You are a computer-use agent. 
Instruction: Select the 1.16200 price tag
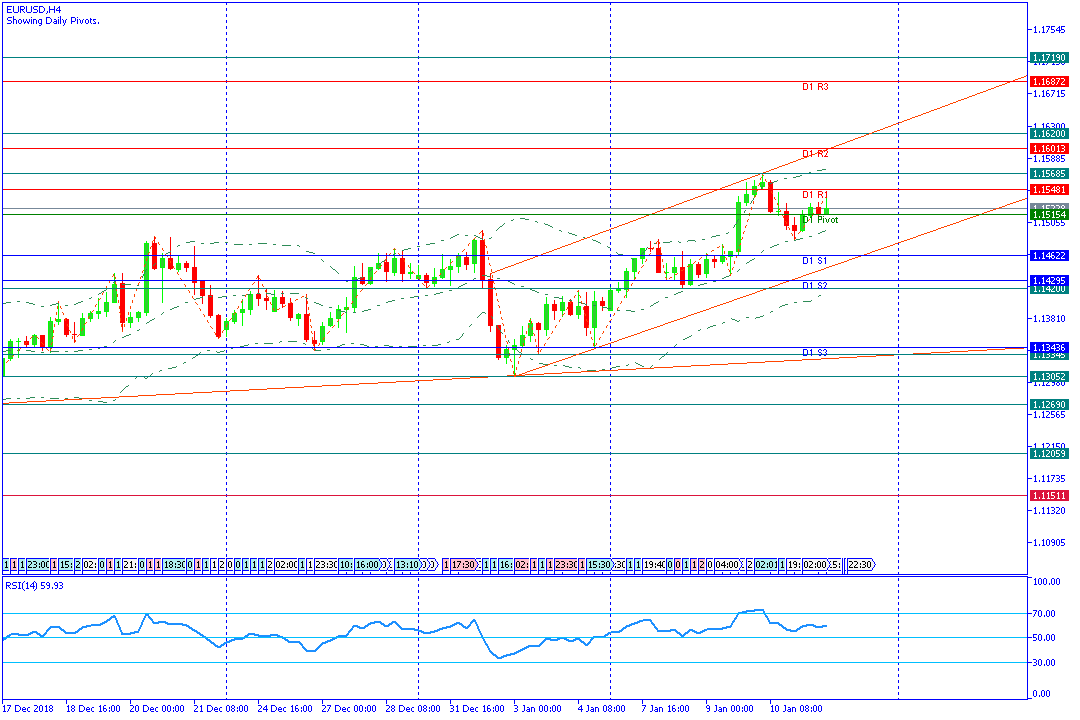[1049, 134]
